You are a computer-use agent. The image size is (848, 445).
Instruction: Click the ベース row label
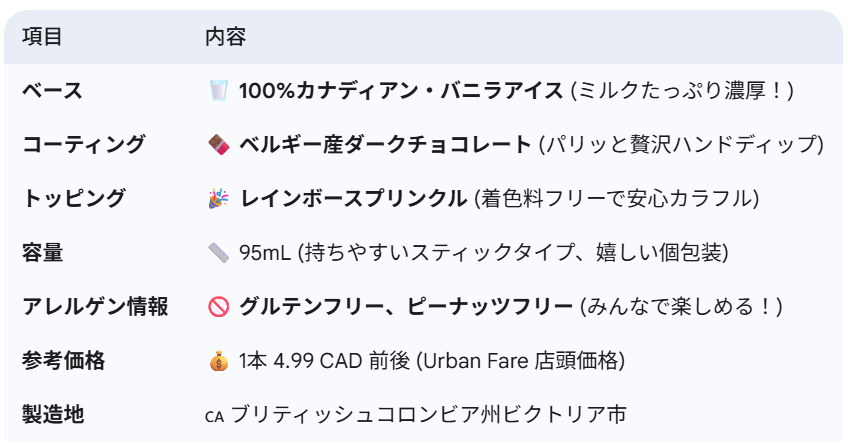[x=52, y=90]
